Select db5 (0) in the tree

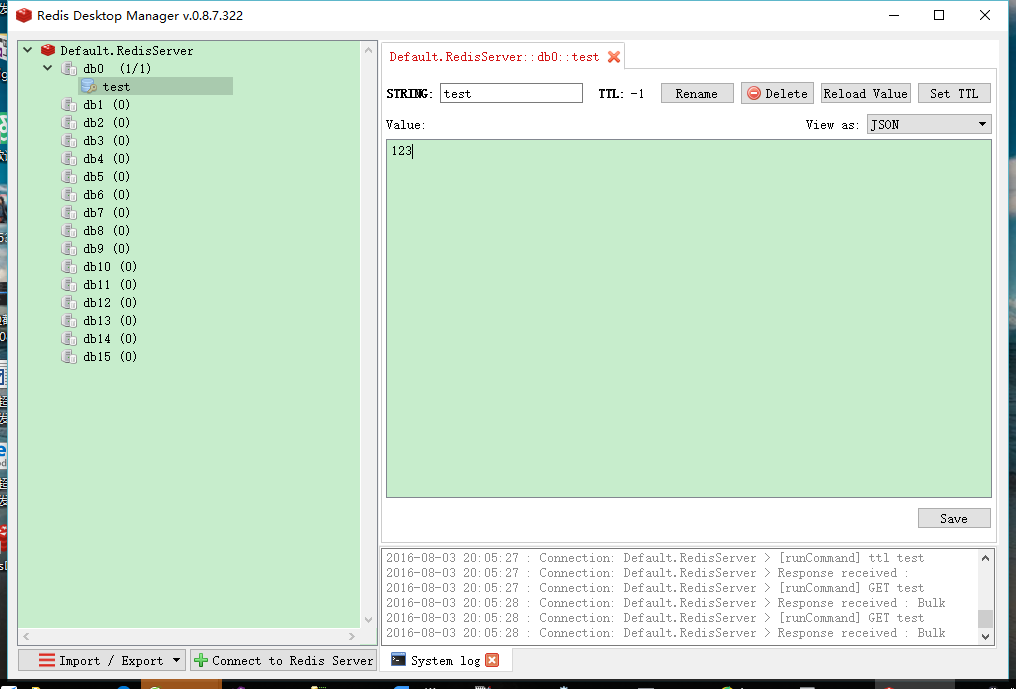point(106,176)
